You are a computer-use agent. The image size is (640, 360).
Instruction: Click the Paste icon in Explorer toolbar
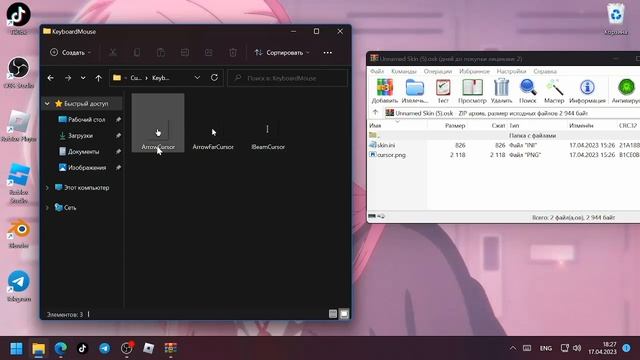click(161, 53)
